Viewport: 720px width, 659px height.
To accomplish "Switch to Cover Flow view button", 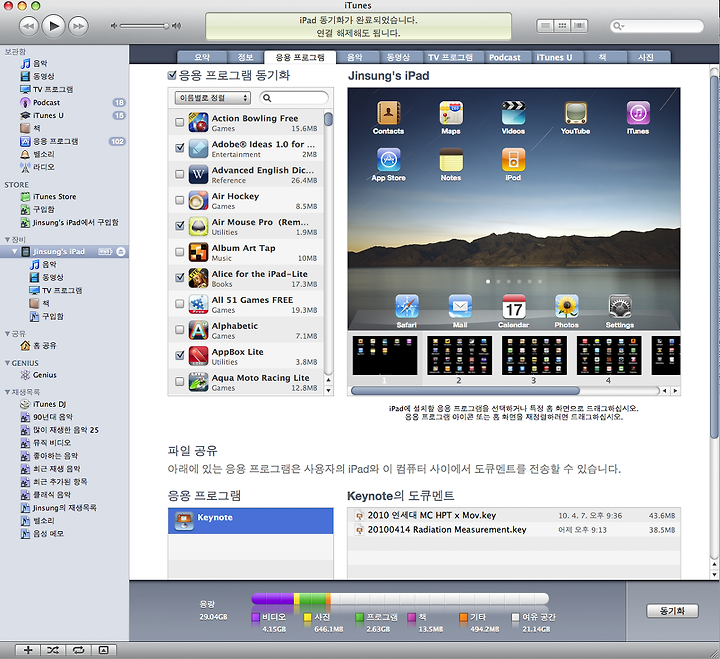I will (579, 26).
